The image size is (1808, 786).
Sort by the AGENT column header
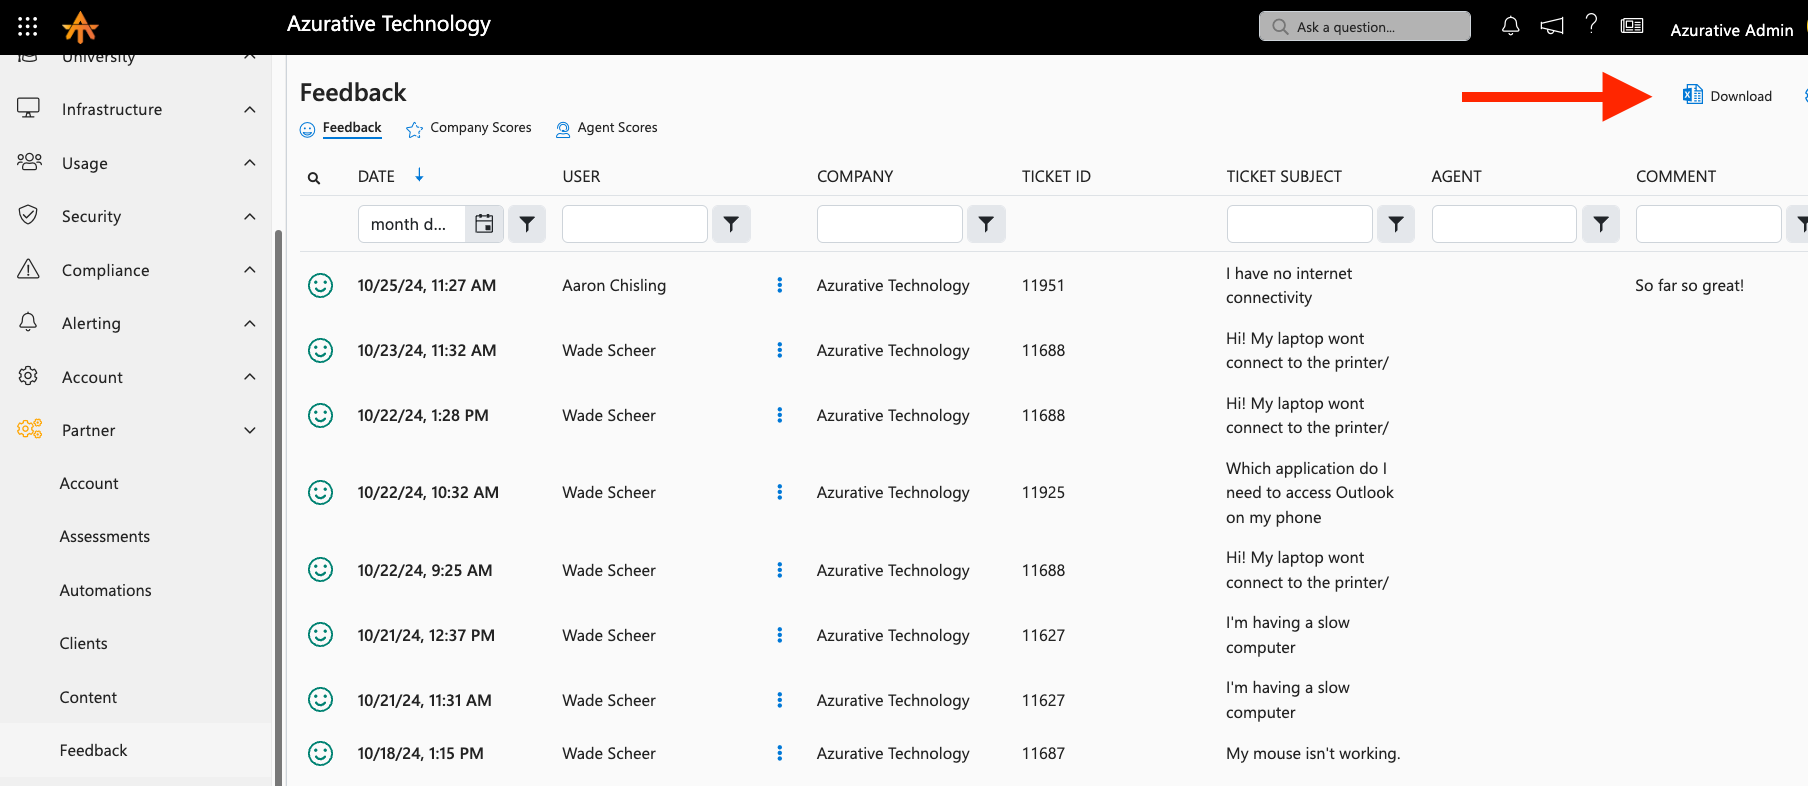[1456, 176]
